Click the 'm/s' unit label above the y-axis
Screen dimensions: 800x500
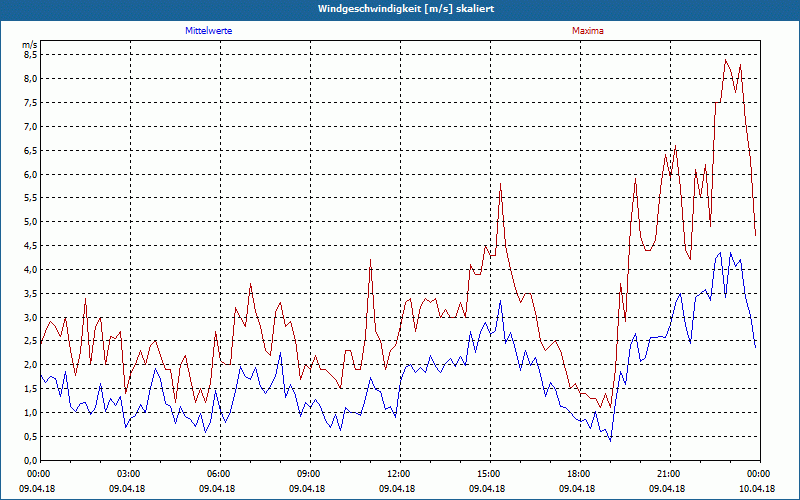tap(30, 44)
